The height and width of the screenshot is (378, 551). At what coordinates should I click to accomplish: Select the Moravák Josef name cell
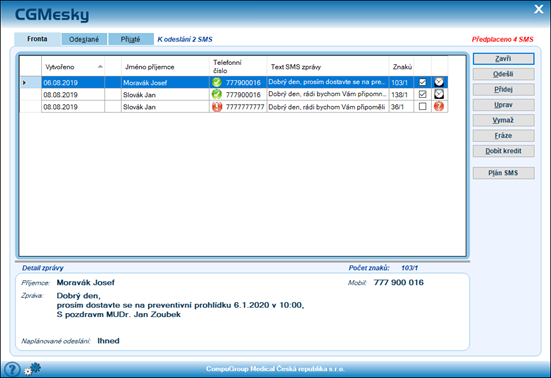165,83
